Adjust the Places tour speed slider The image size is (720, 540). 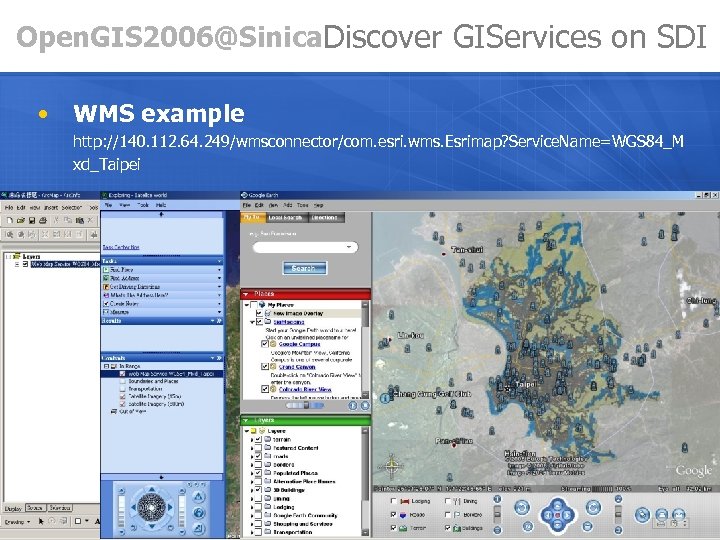(305, 405)
